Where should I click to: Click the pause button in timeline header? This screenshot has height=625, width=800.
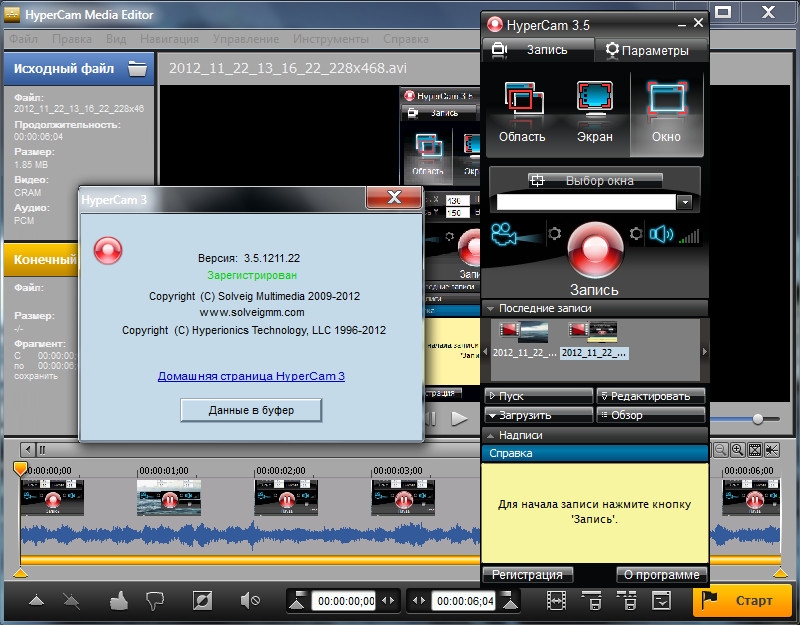point(42,449)
